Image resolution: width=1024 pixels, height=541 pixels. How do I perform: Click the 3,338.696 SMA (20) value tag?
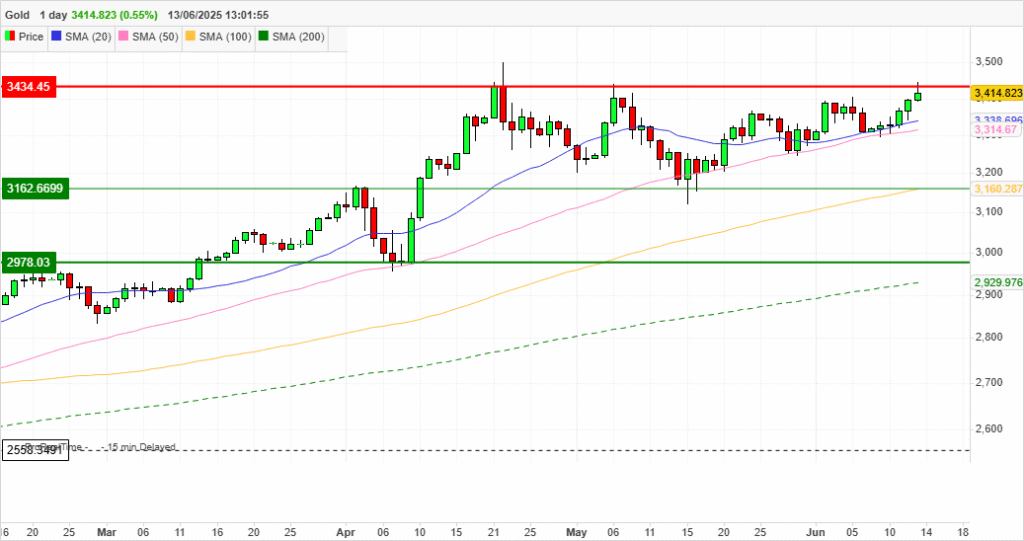point(998,120)
